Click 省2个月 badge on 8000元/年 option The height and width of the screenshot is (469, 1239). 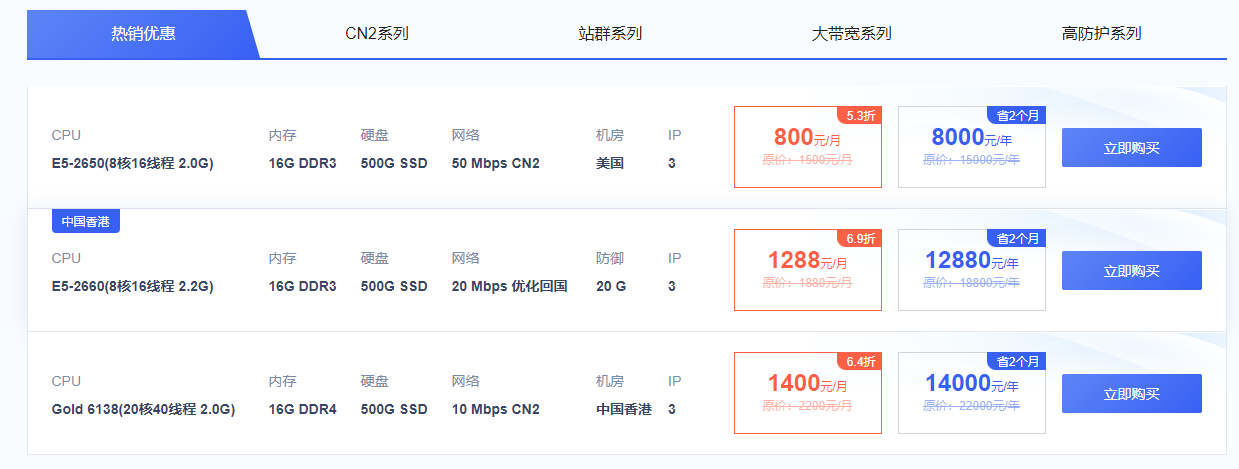1017,115
